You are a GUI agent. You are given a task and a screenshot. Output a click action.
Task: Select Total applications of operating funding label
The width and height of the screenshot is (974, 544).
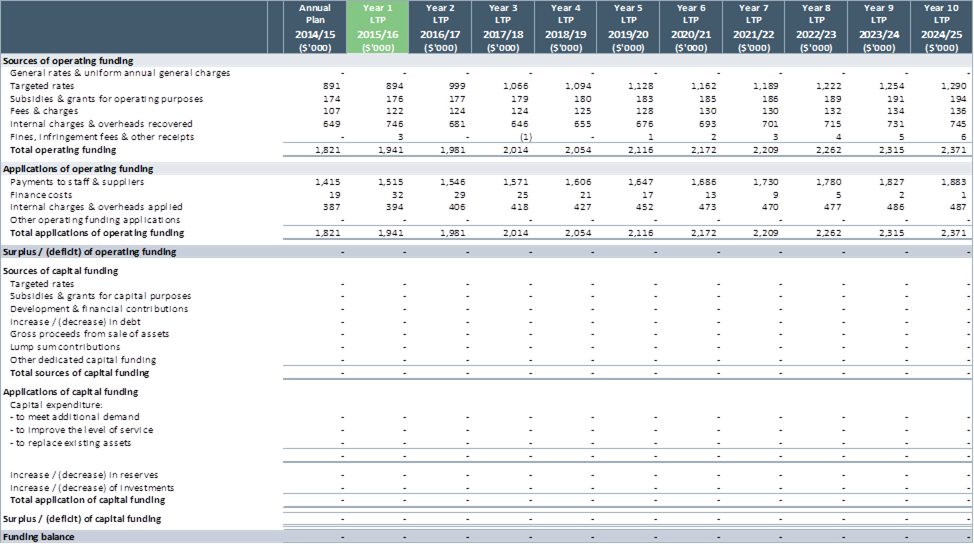97,233
